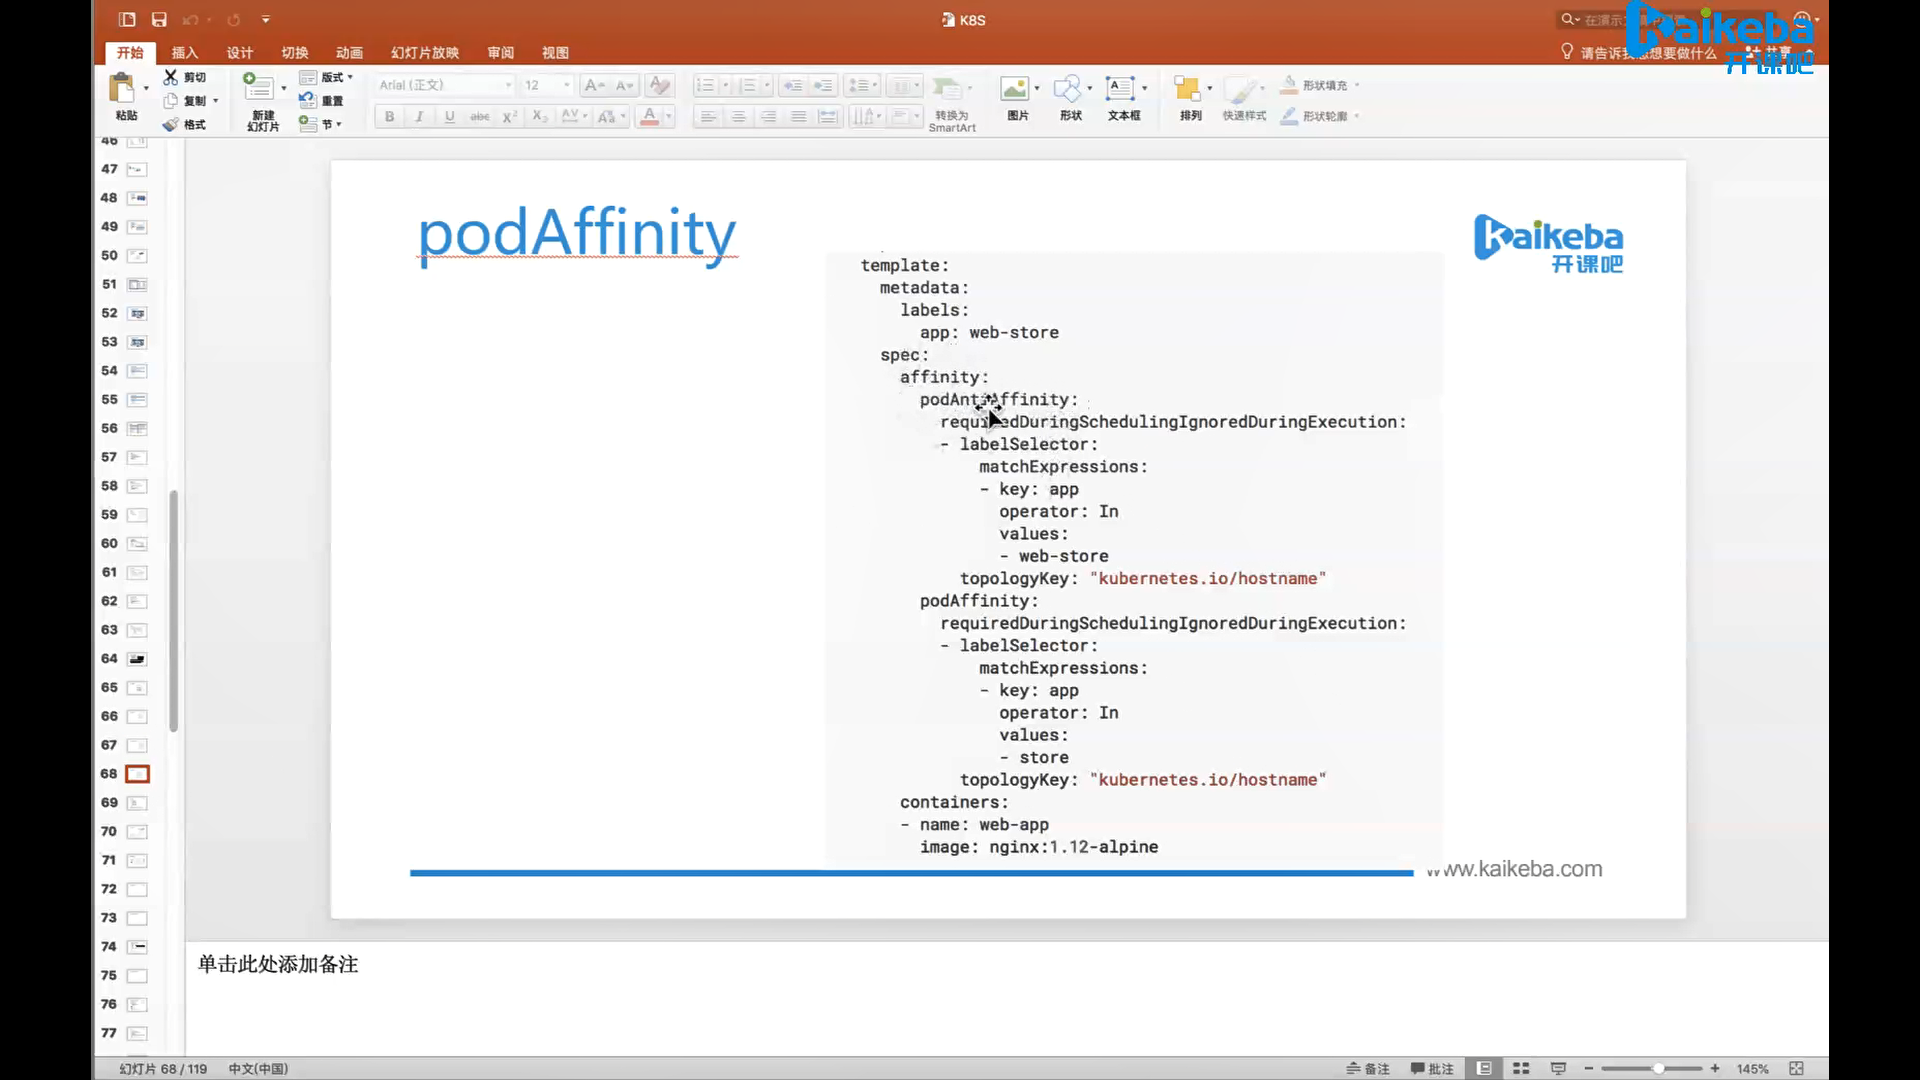Insert a picture using the 图片 icon
The height and width of the screenshot is (1080, 1920).
coord(1015,89)
